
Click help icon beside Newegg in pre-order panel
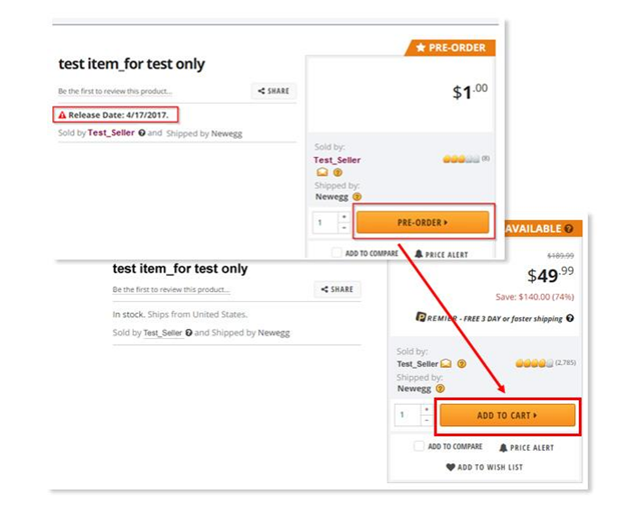357,197
